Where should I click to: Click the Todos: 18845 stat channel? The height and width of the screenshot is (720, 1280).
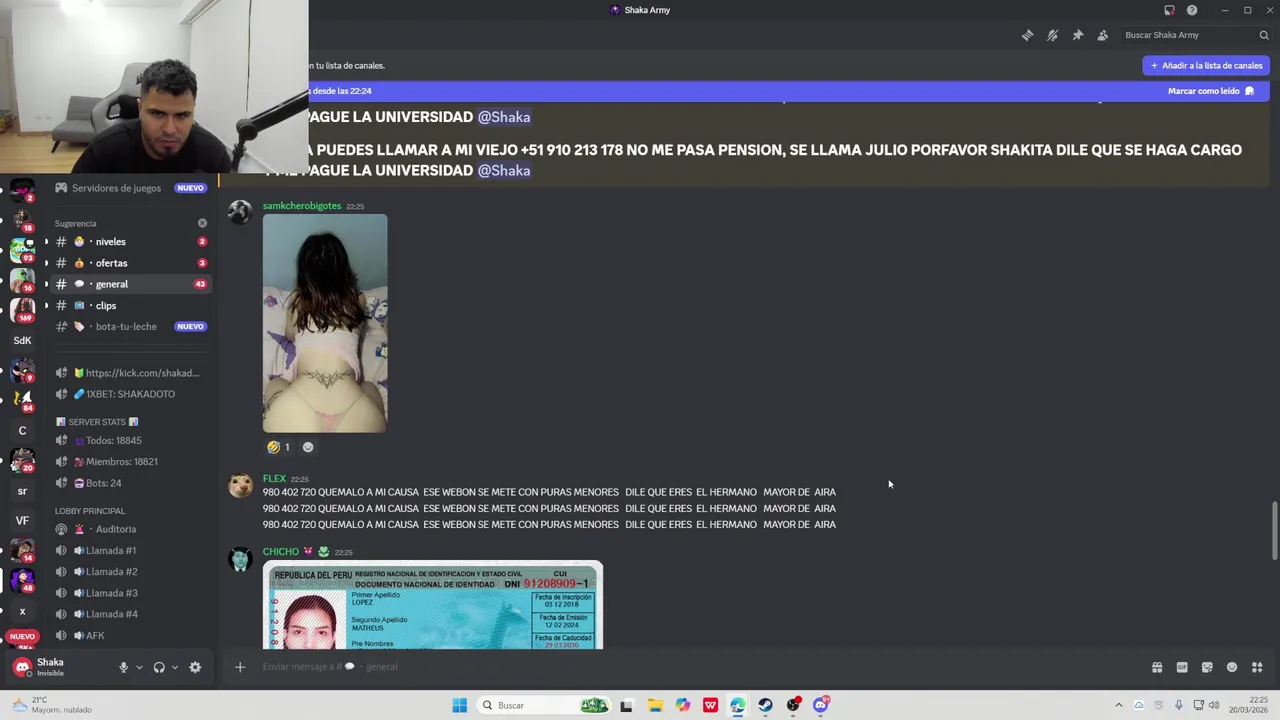click(x=130, y=440)
